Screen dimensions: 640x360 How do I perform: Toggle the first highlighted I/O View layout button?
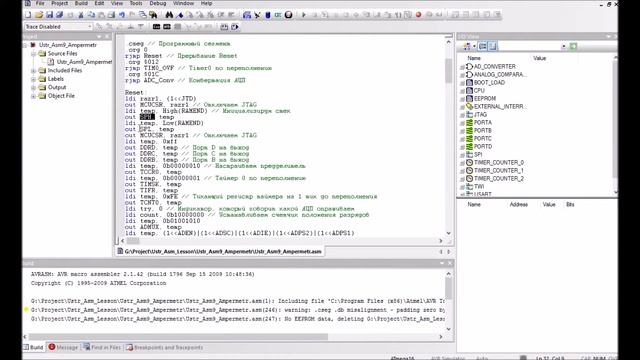click(482, 47)
